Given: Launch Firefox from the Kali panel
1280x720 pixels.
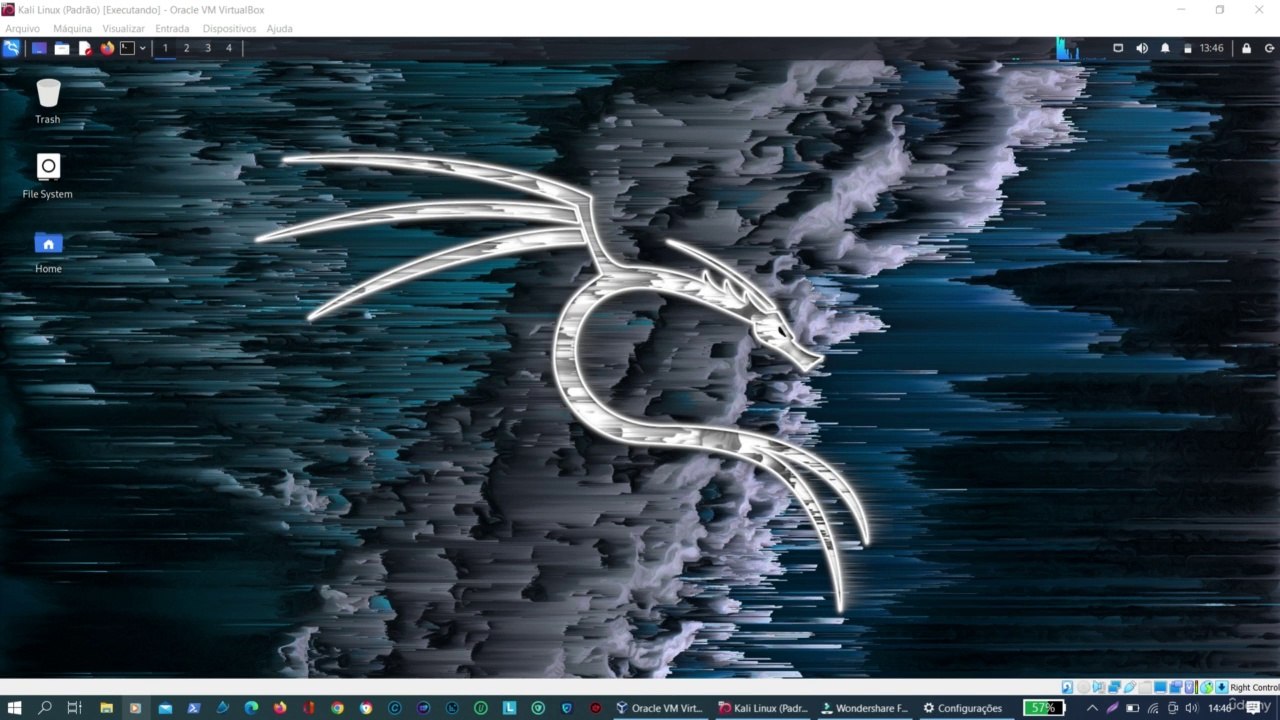Looking at the screenshot, I should [107, 48].
